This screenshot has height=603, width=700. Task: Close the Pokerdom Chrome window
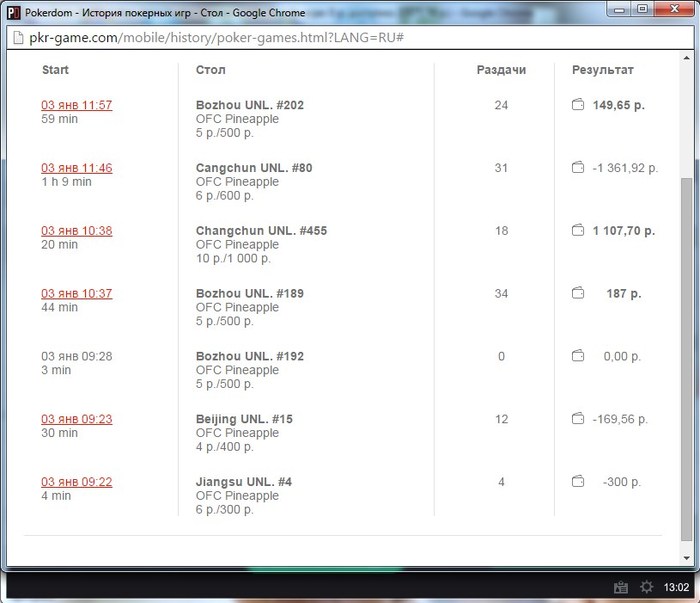point(675,9)
